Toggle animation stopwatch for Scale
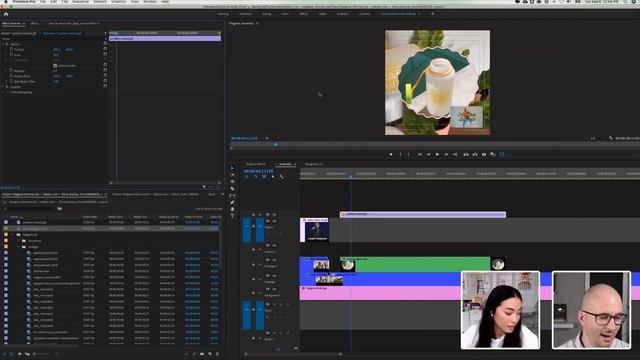This screenshot has width=640, height=360. click(11, 55)
